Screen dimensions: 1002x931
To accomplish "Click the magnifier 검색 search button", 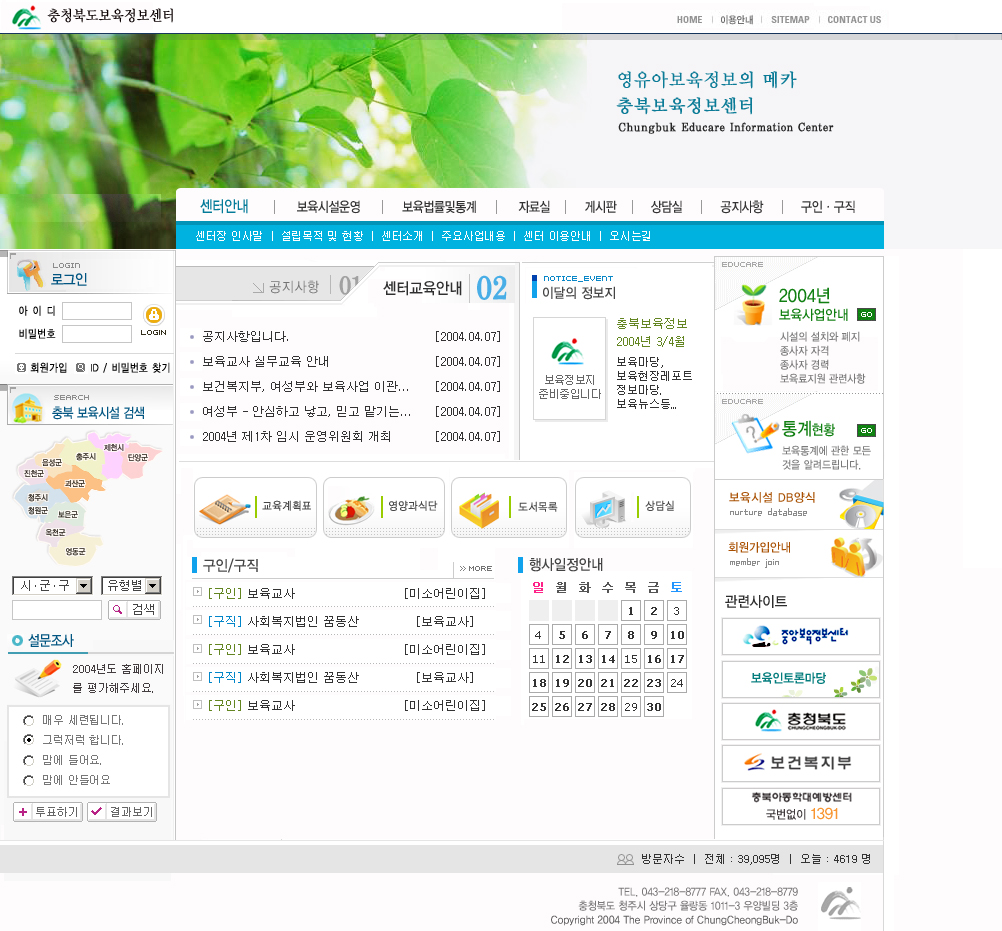I will pos(133,609).
